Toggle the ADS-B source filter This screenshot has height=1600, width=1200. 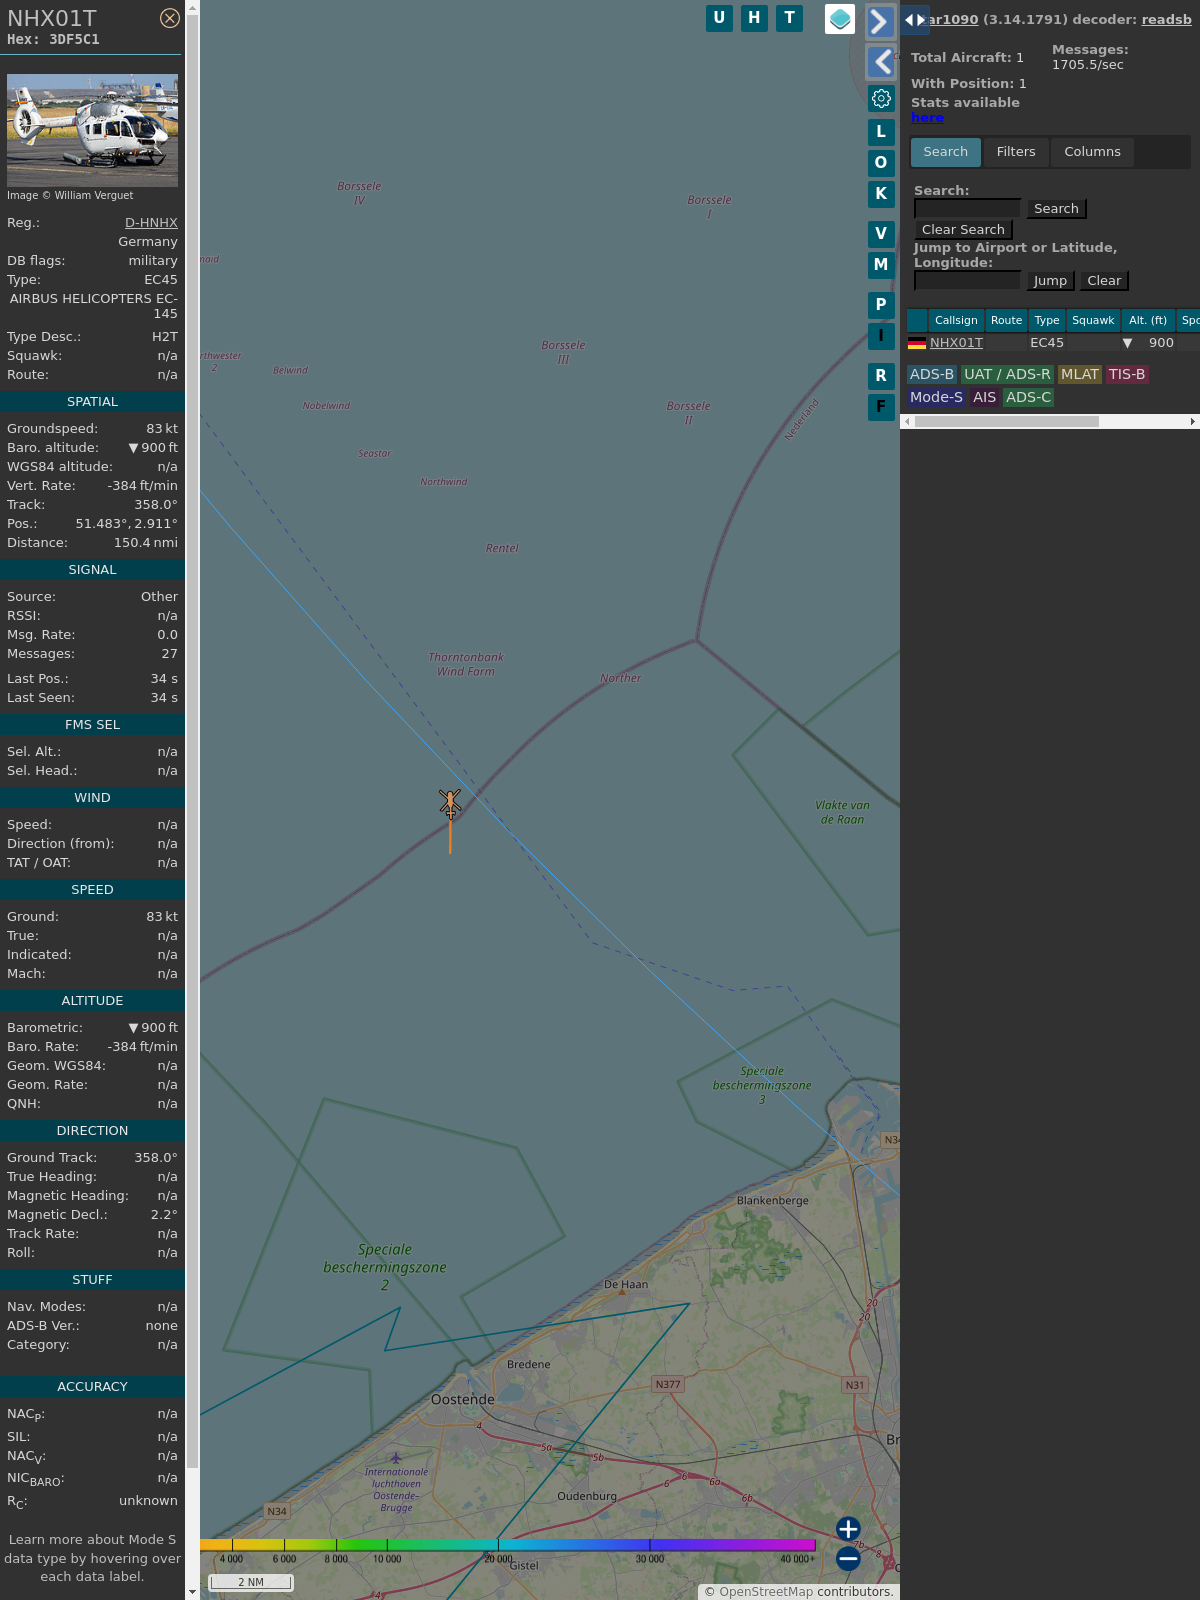point(931,374)
